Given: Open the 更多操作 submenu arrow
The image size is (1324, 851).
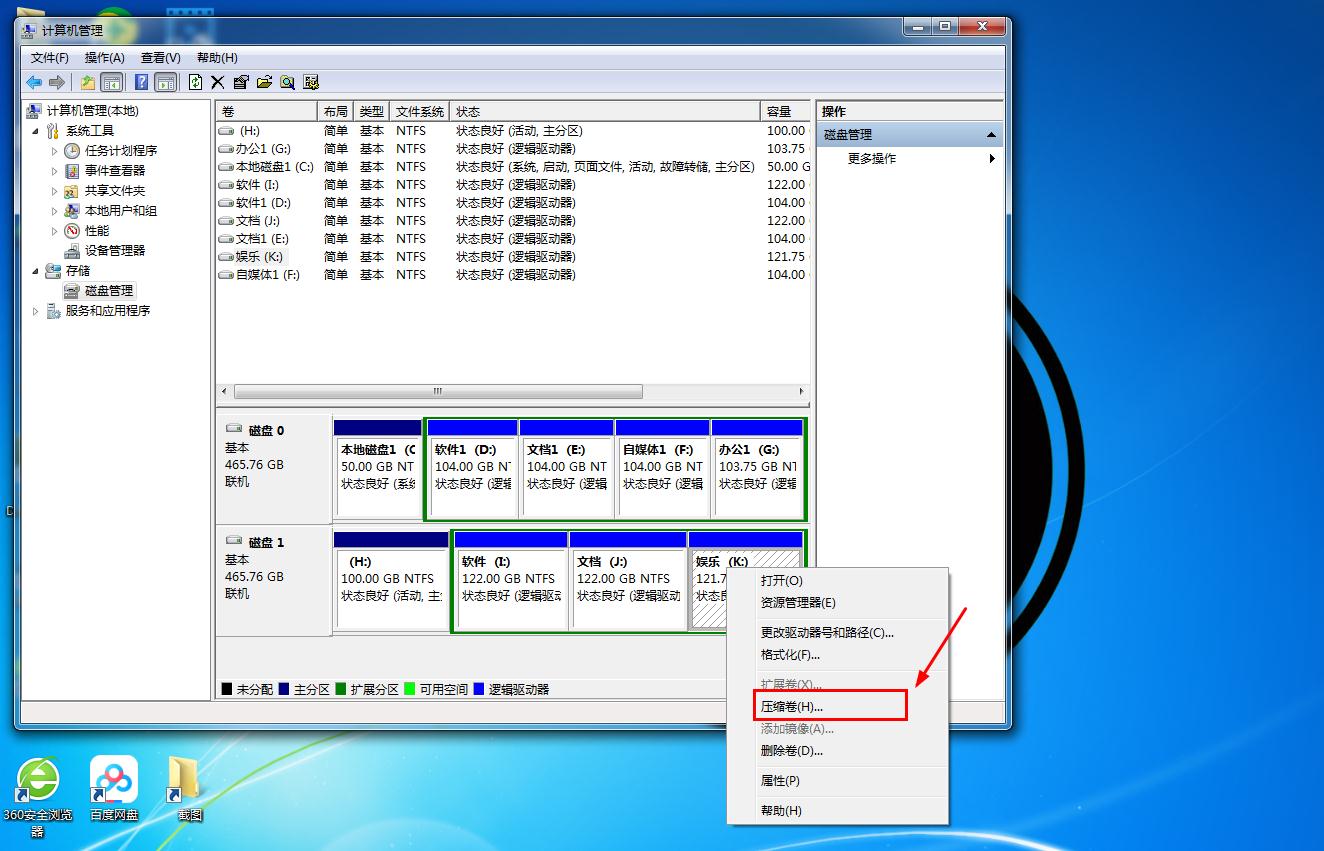Looking at the screenshot, I should point(992,159).
